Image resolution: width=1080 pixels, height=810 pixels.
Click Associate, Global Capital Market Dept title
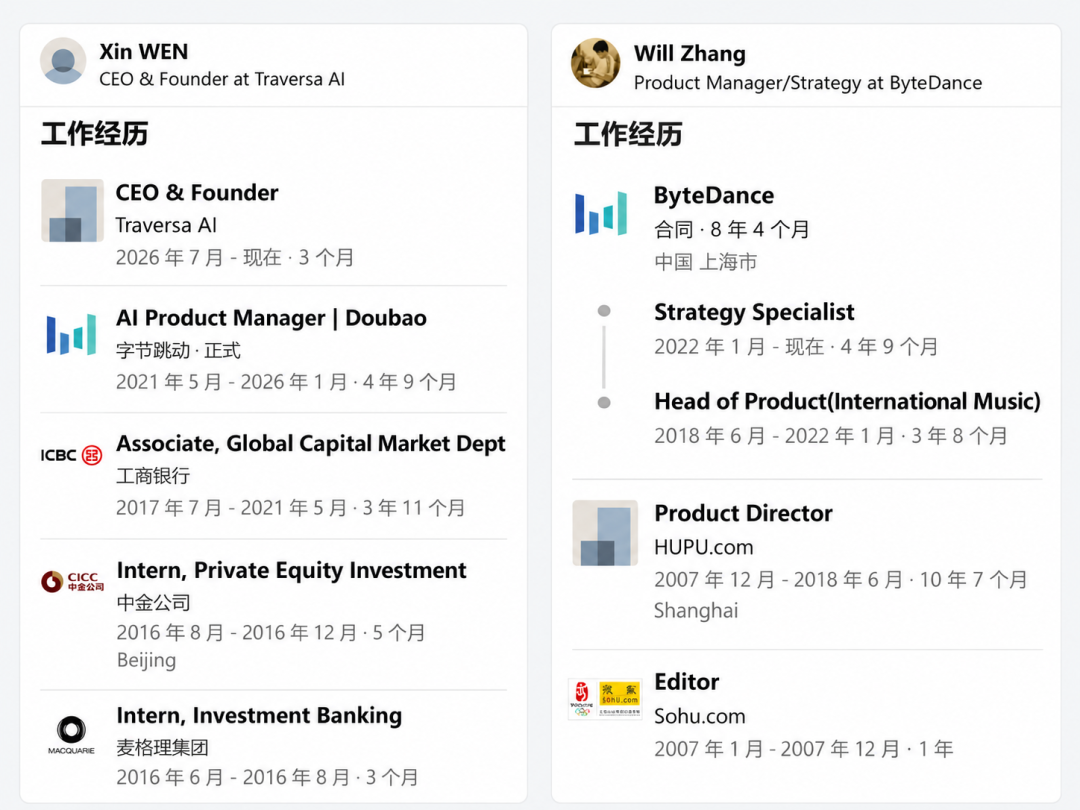point(311,444)
